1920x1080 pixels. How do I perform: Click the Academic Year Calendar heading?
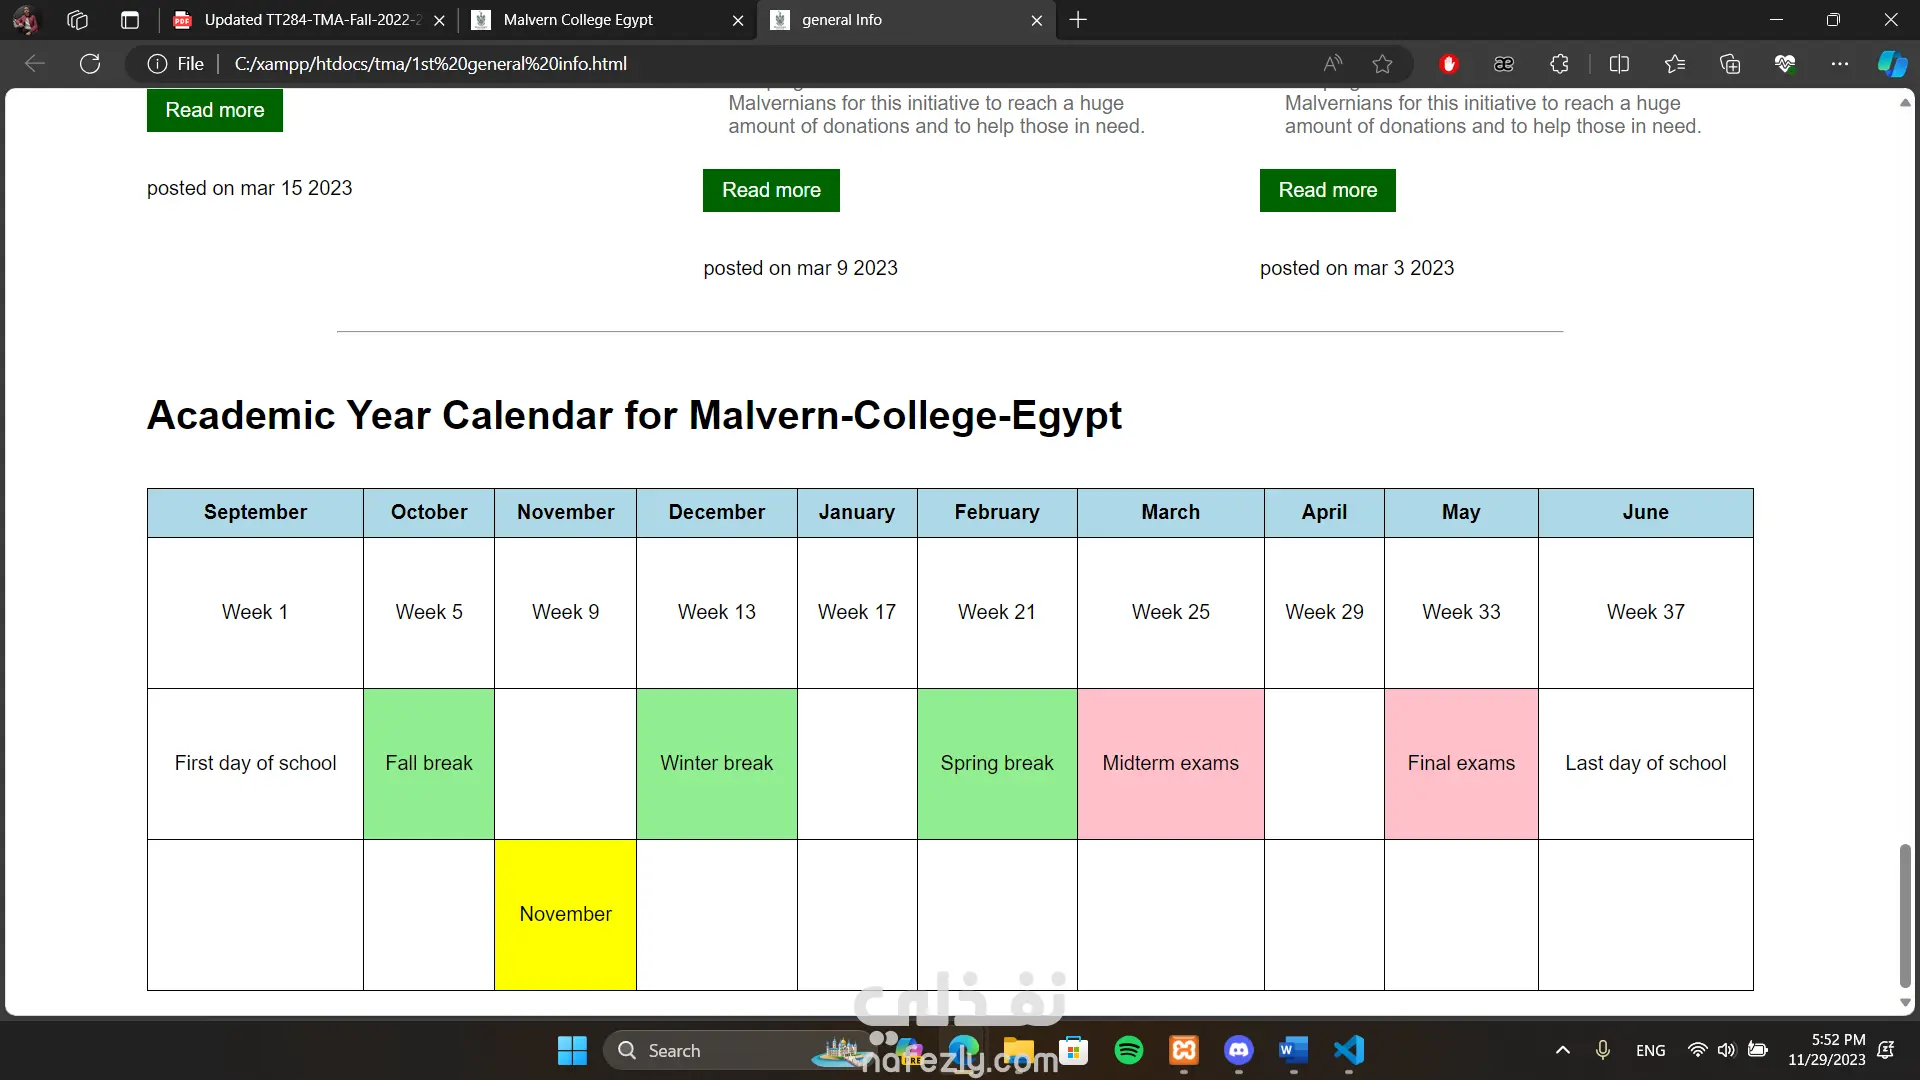pyautogui.click(x=634, y=415)
